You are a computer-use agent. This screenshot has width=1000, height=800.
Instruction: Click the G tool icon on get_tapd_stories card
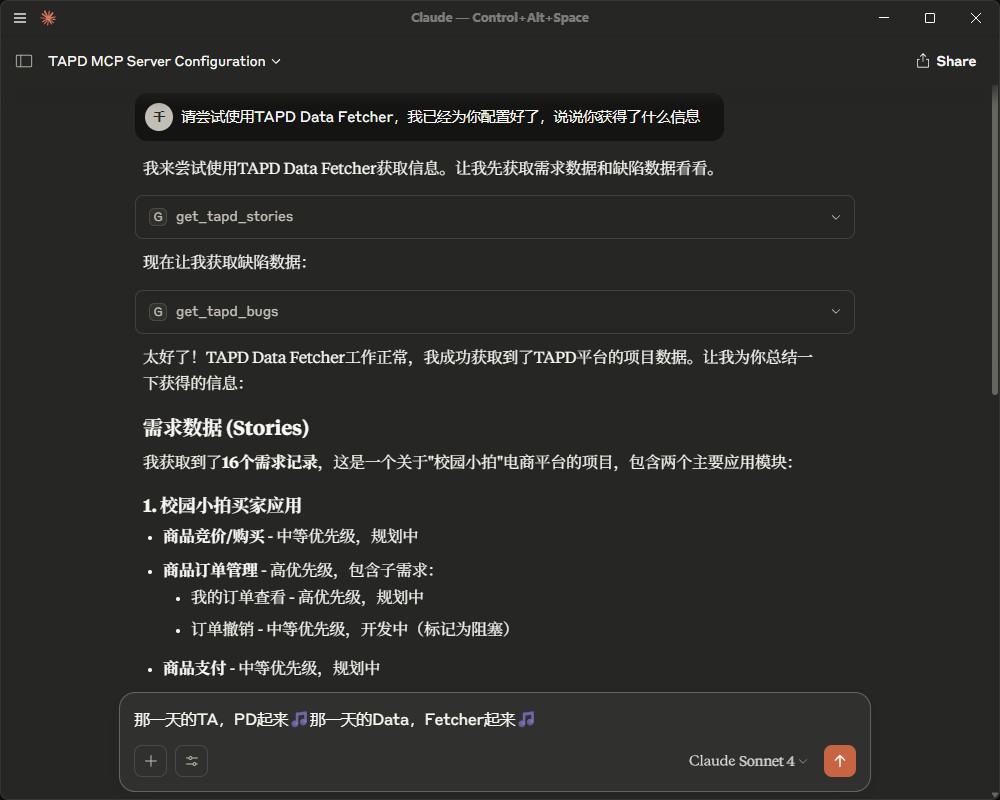(x=157, y=216)
